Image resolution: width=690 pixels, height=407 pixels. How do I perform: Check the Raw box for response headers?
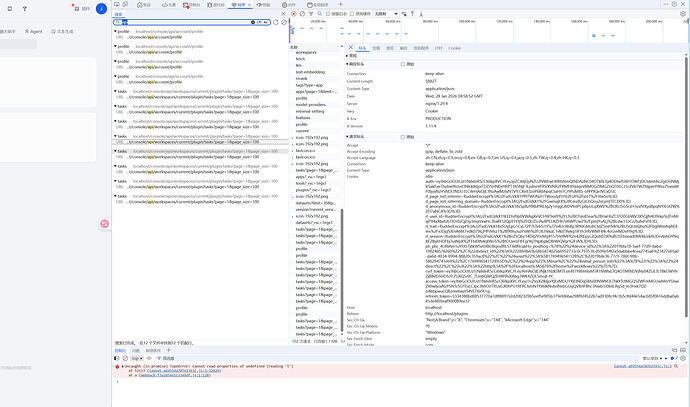[404, 63]
